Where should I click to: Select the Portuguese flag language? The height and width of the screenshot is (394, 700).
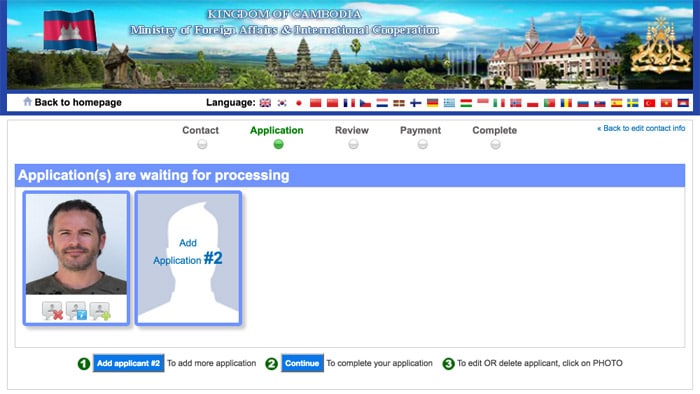pos(550,103)
